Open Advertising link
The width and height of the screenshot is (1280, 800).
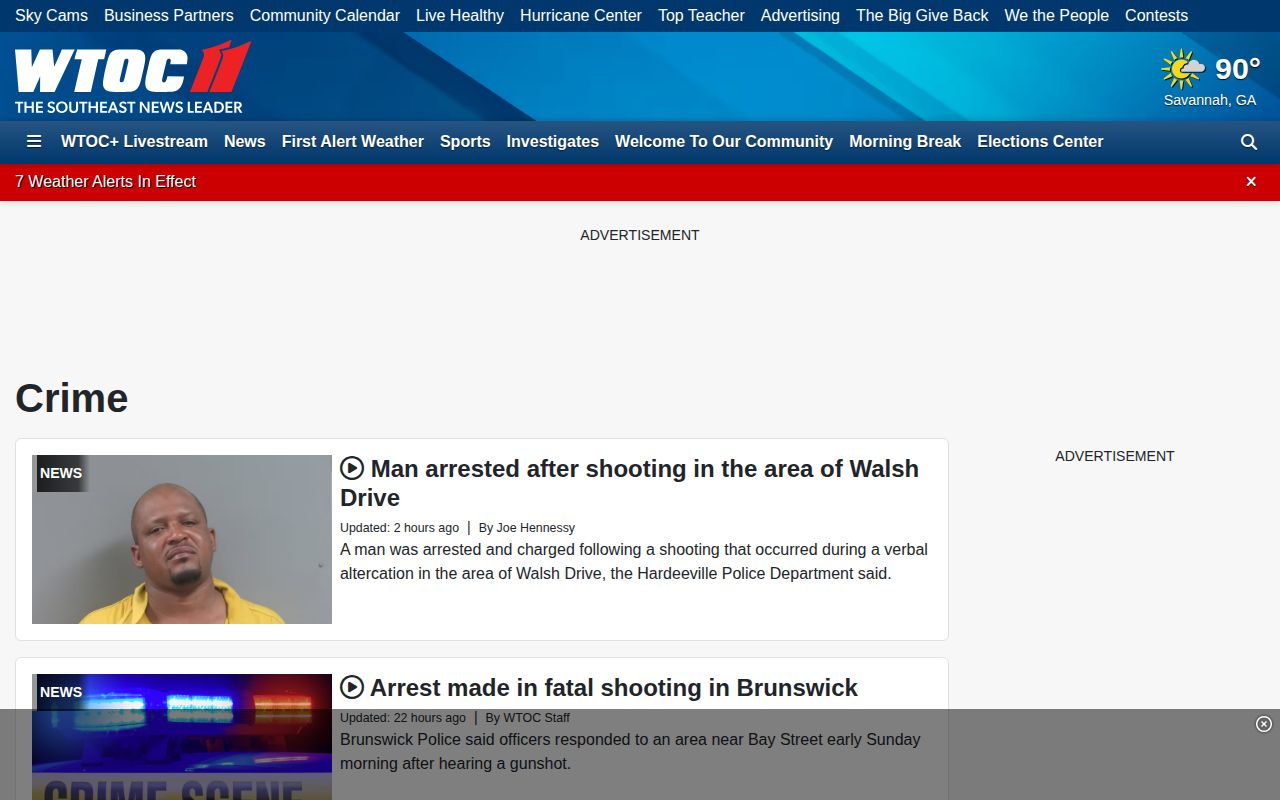800,15
